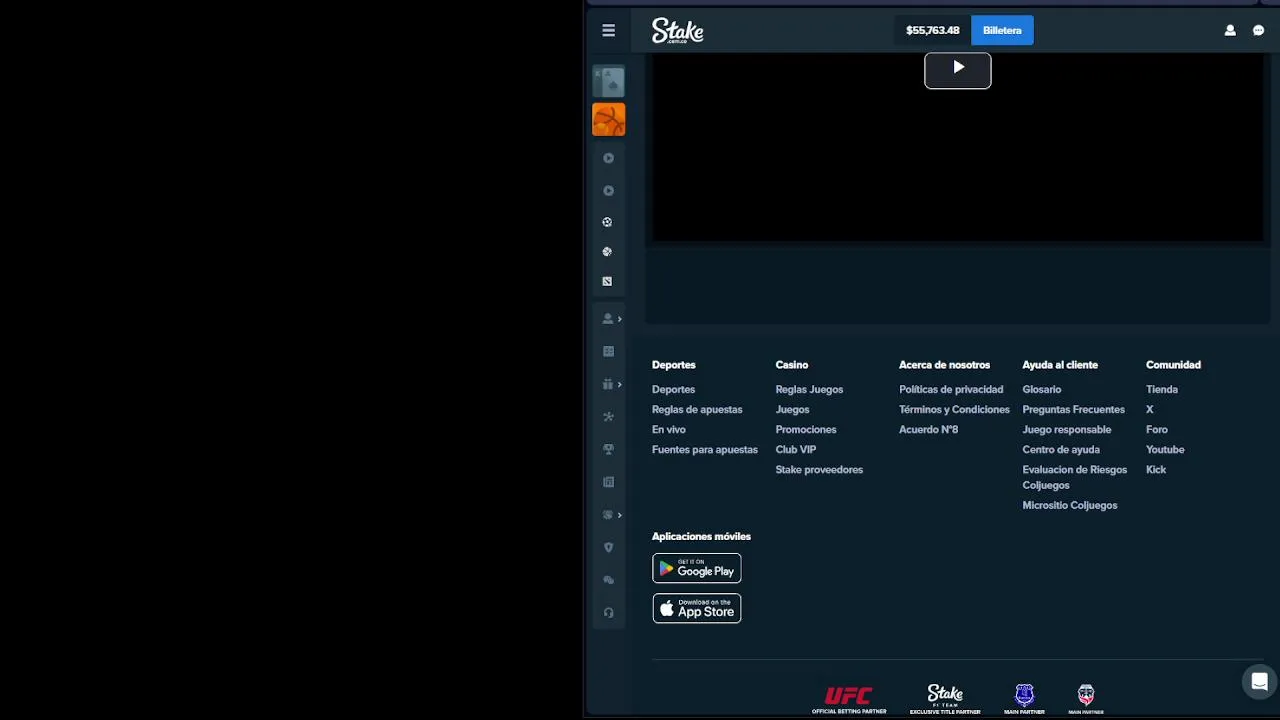This screenshot has height=720, width=1280.
Task: Click the shield sidebar icon
Action: pyautogui.click(x=608, y=548)
